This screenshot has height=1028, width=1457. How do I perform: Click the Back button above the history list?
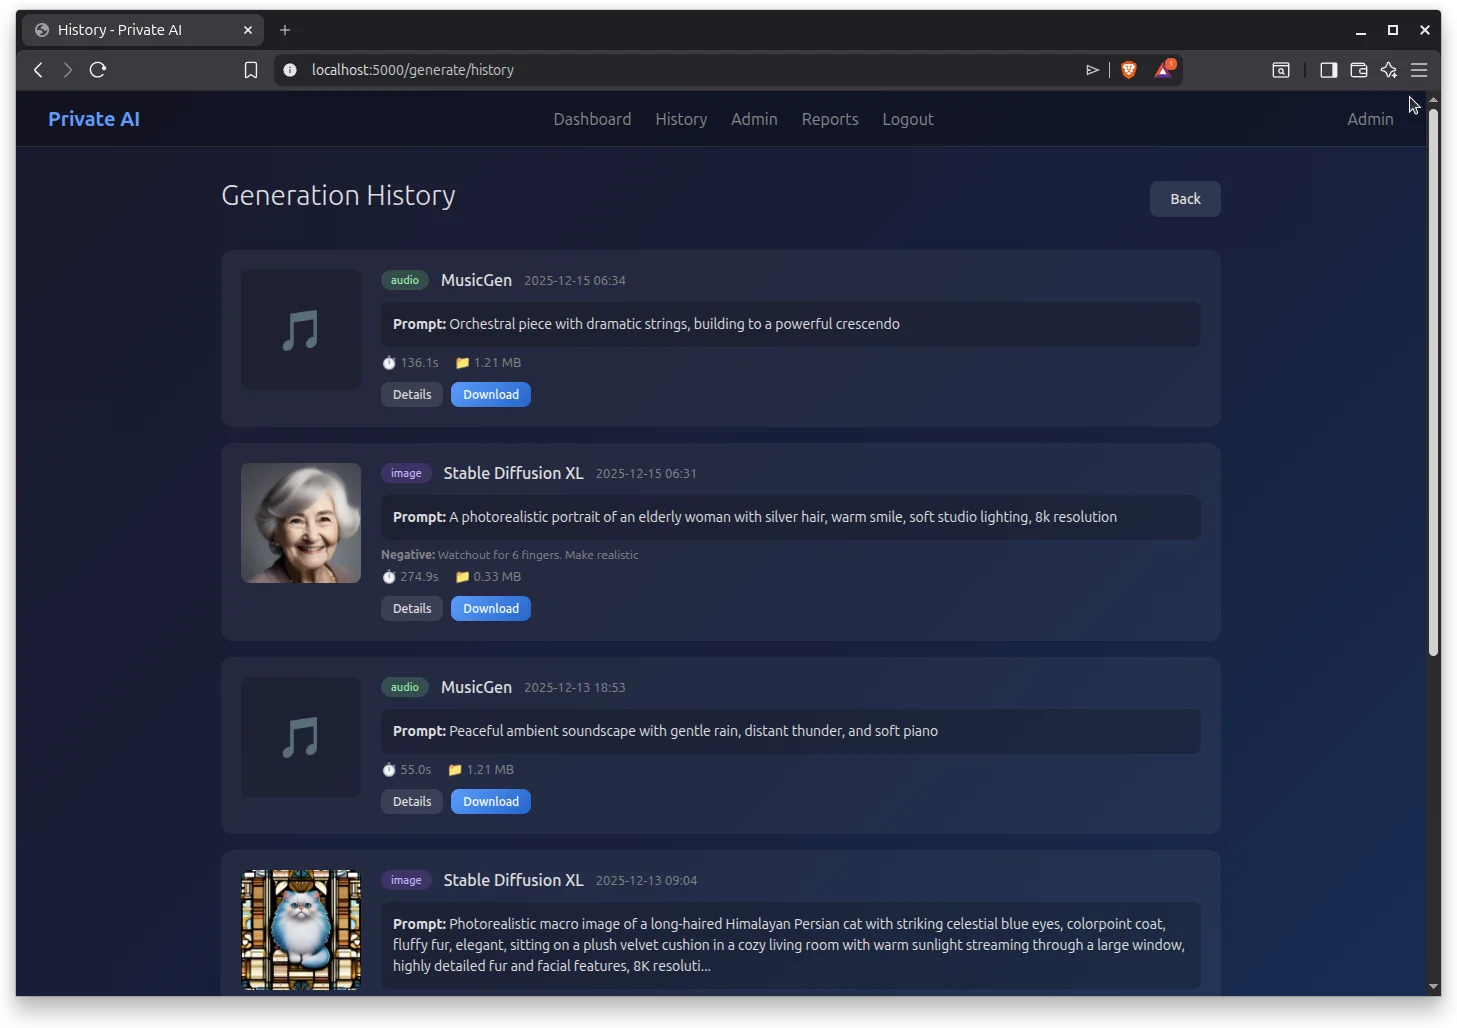[x=1184, y=198]
